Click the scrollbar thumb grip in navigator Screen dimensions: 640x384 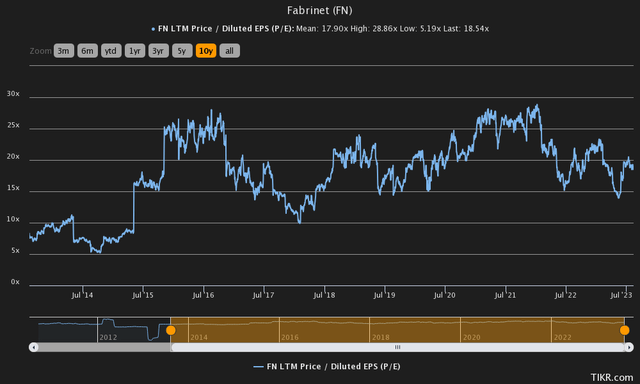398,347
